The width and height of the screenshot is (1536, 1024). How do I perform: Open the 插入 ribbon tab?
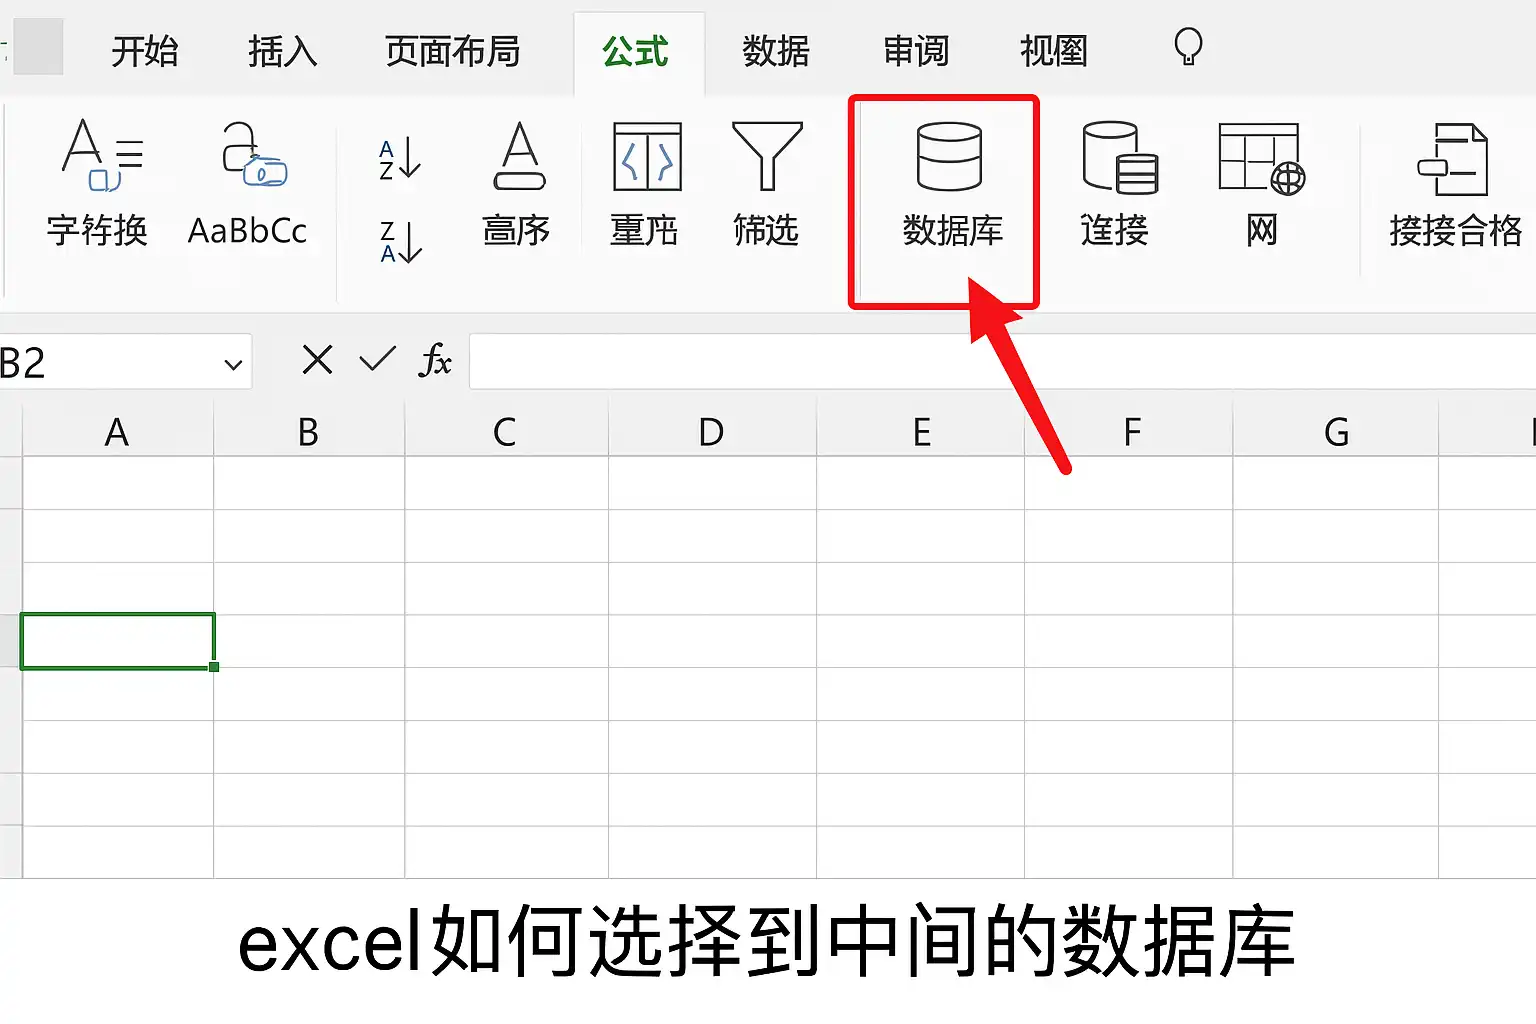282,51
